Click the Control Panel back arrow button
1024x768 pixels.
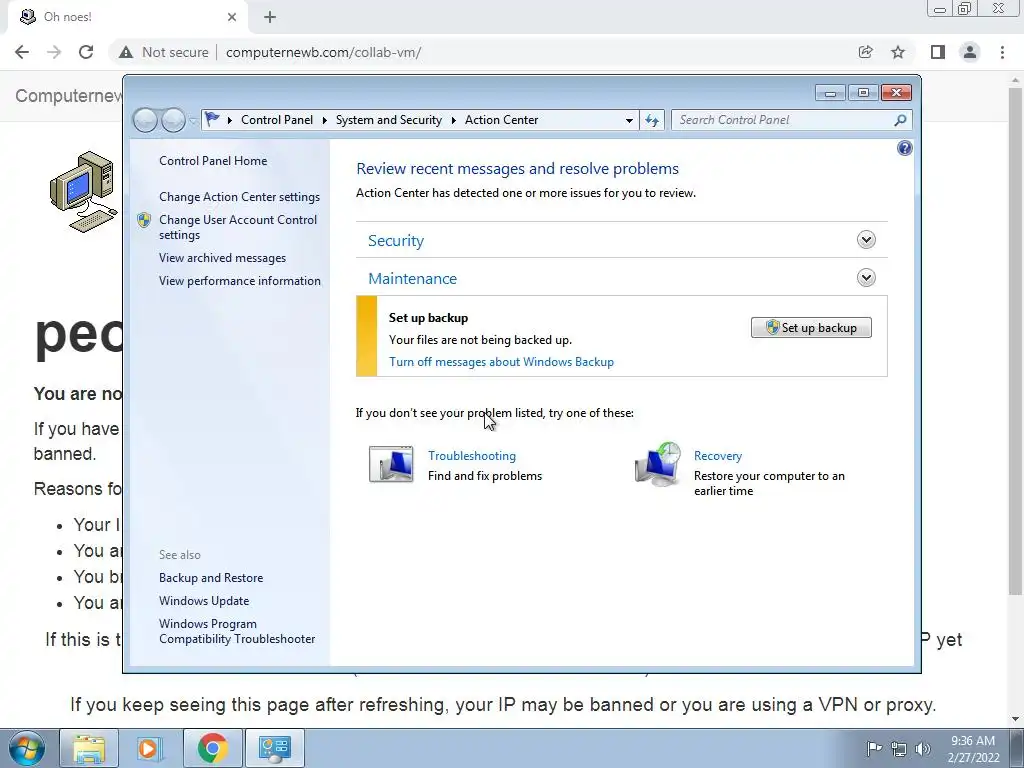pyautogui.click(x=146, y=120)
